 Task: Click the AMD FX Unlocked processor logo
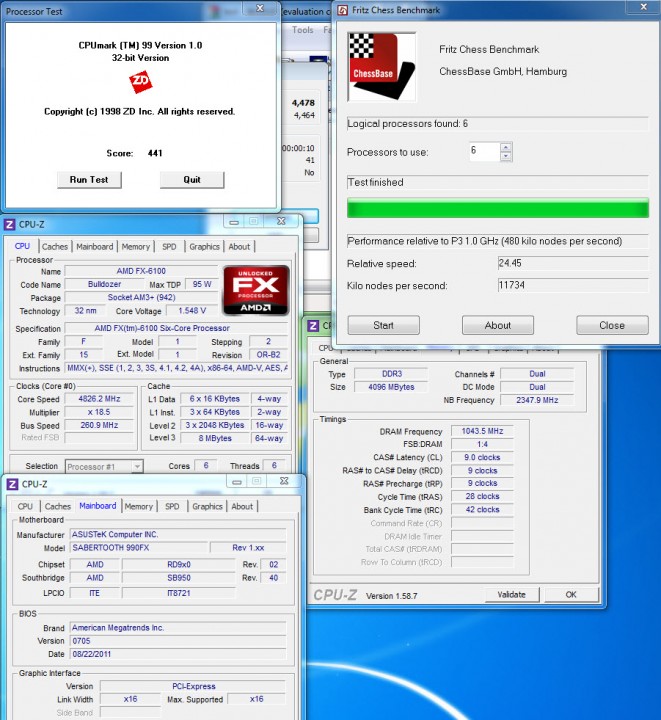(256, 290)
